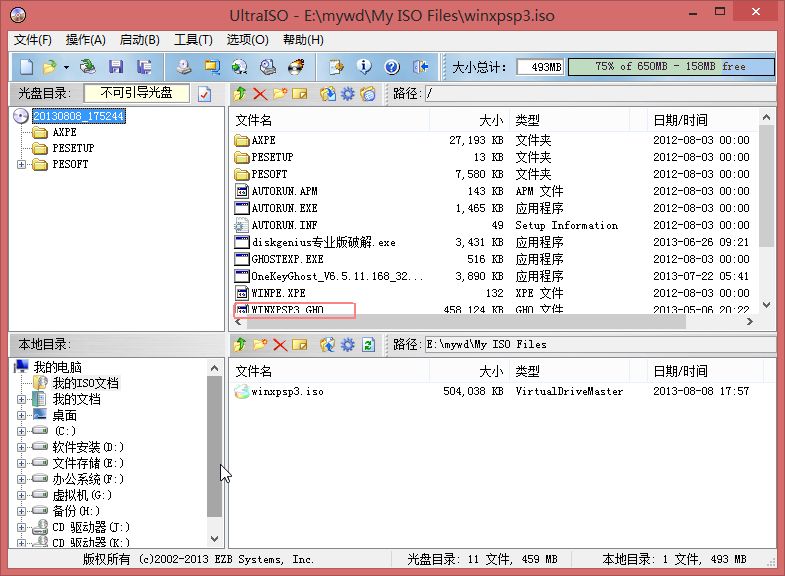Click the image path field showing /
Image resolution: width=785 pixels, height=576 pixels.
[x=600, y=94]
